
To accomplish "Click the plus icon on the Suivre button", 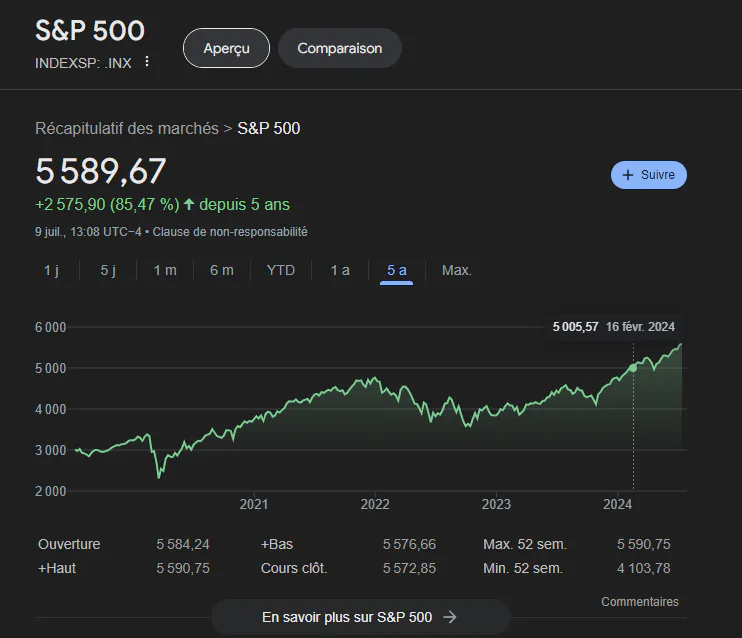I will [627, 175].
